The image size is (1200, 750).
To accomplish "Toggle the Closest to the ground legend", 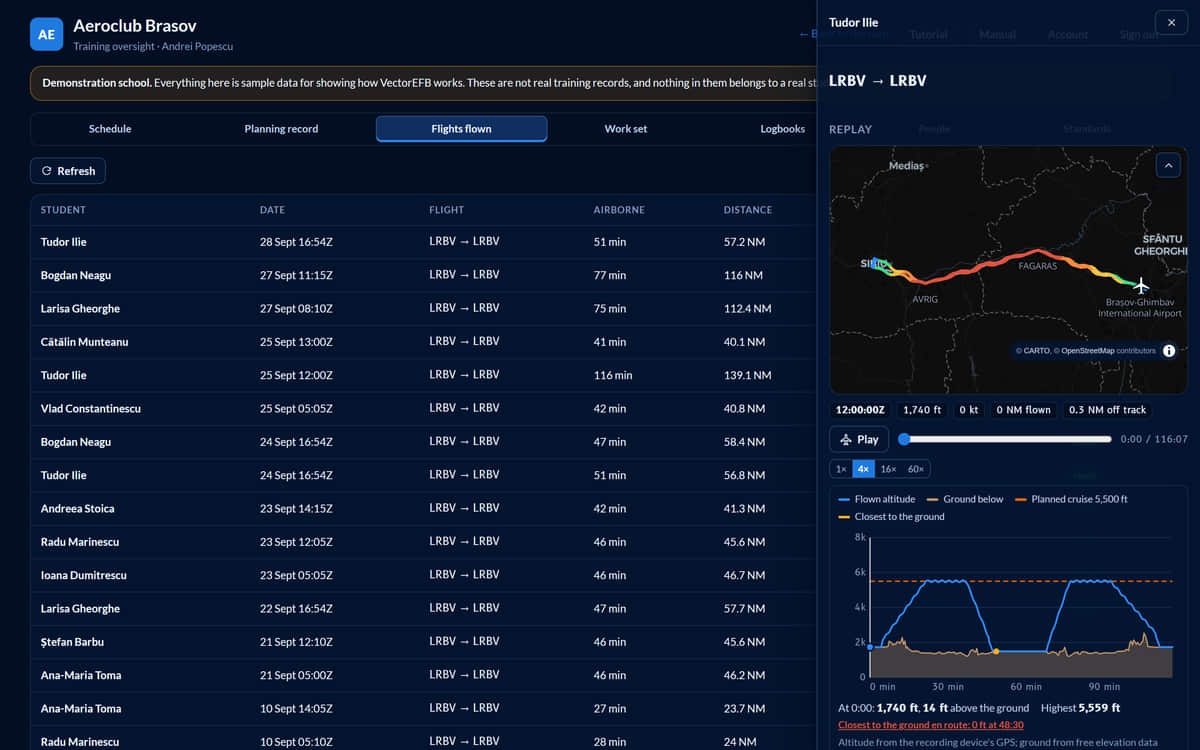I will (891, 517).
